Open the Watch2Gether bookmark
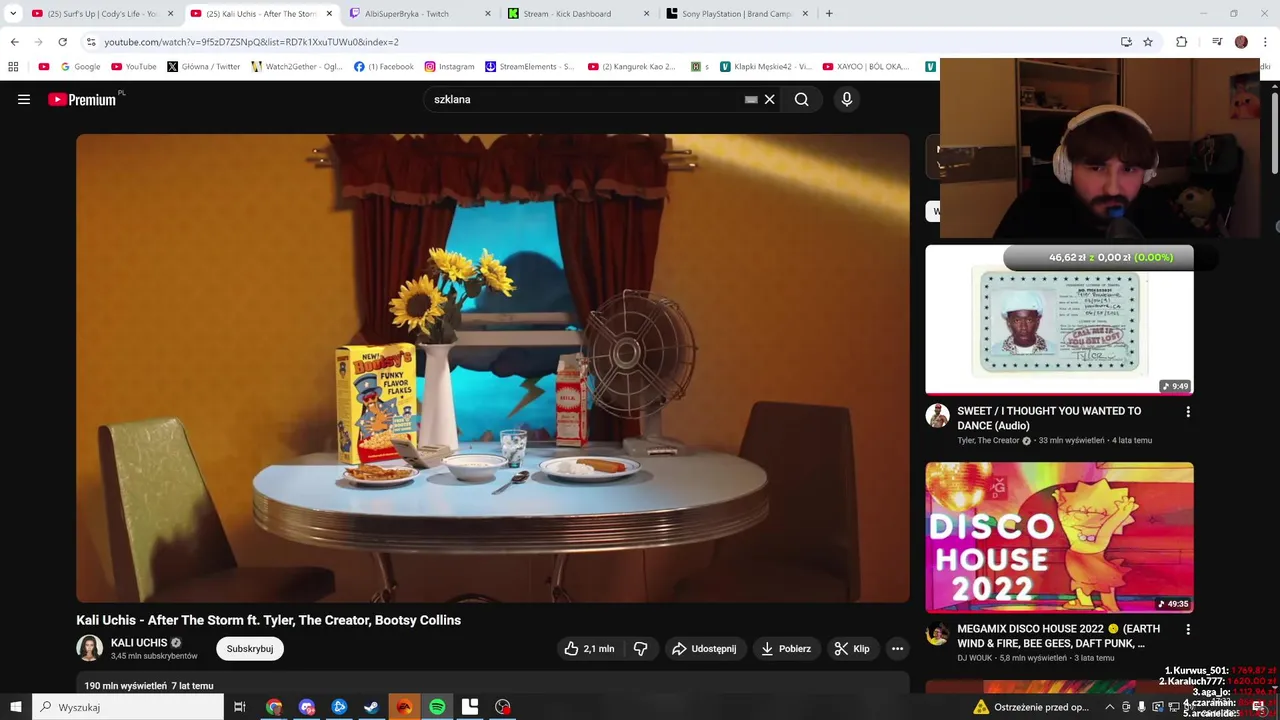Screen dimensions: 1280x720 297,67
